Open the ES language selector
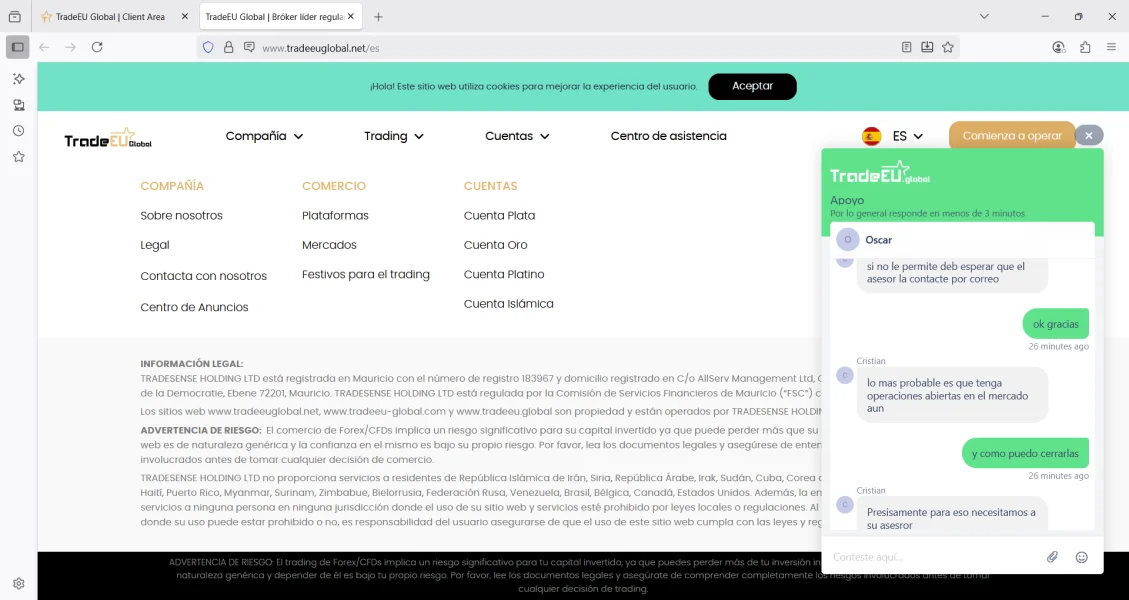The width and height of the screenshot is (1129, 600). tap(893, 136)
